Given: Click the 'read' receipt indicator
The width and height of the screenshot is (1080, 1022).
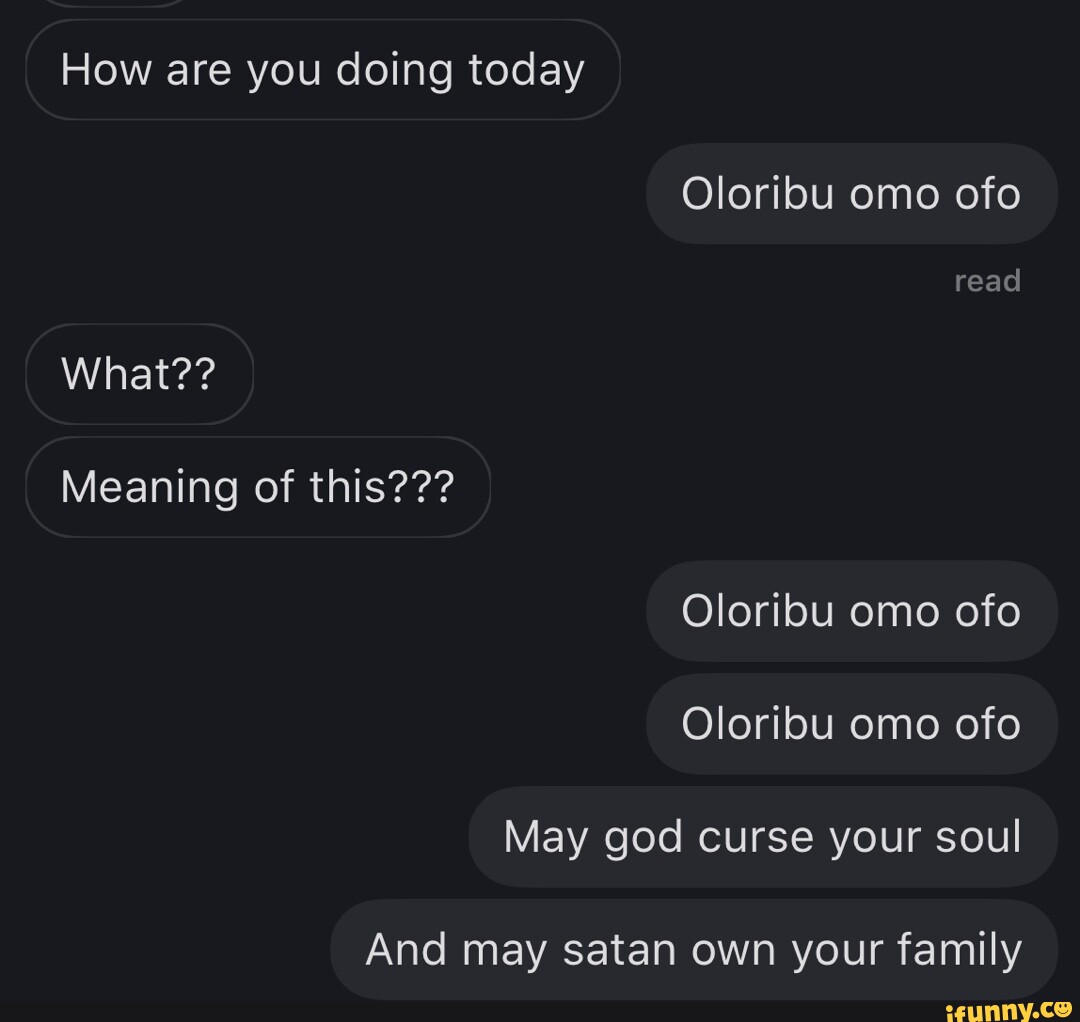Looking at the screenshot, I should [x=988, y=281].
